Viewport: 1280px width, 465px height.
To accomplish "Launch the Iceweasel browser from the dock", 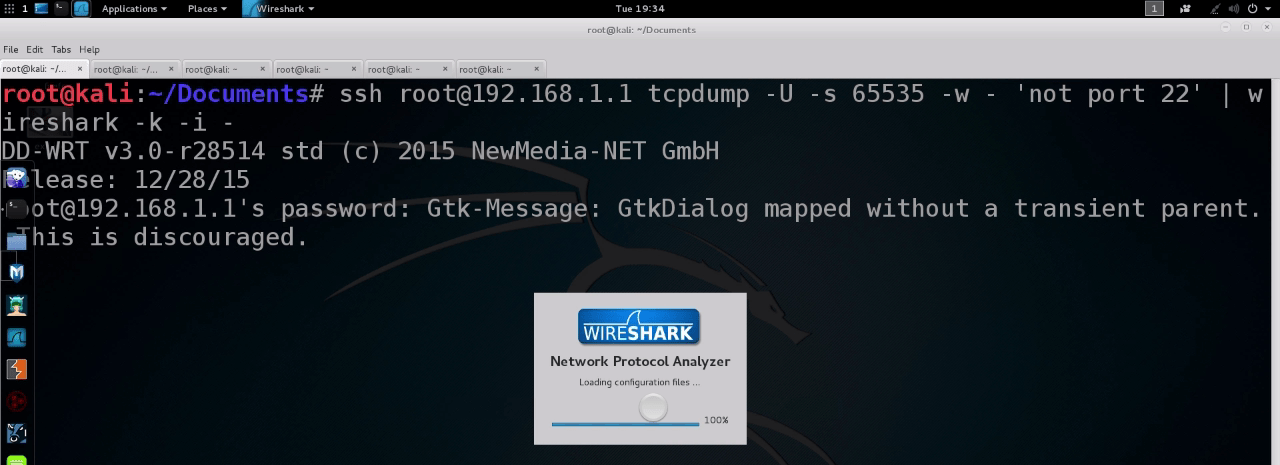I will 16,178.
